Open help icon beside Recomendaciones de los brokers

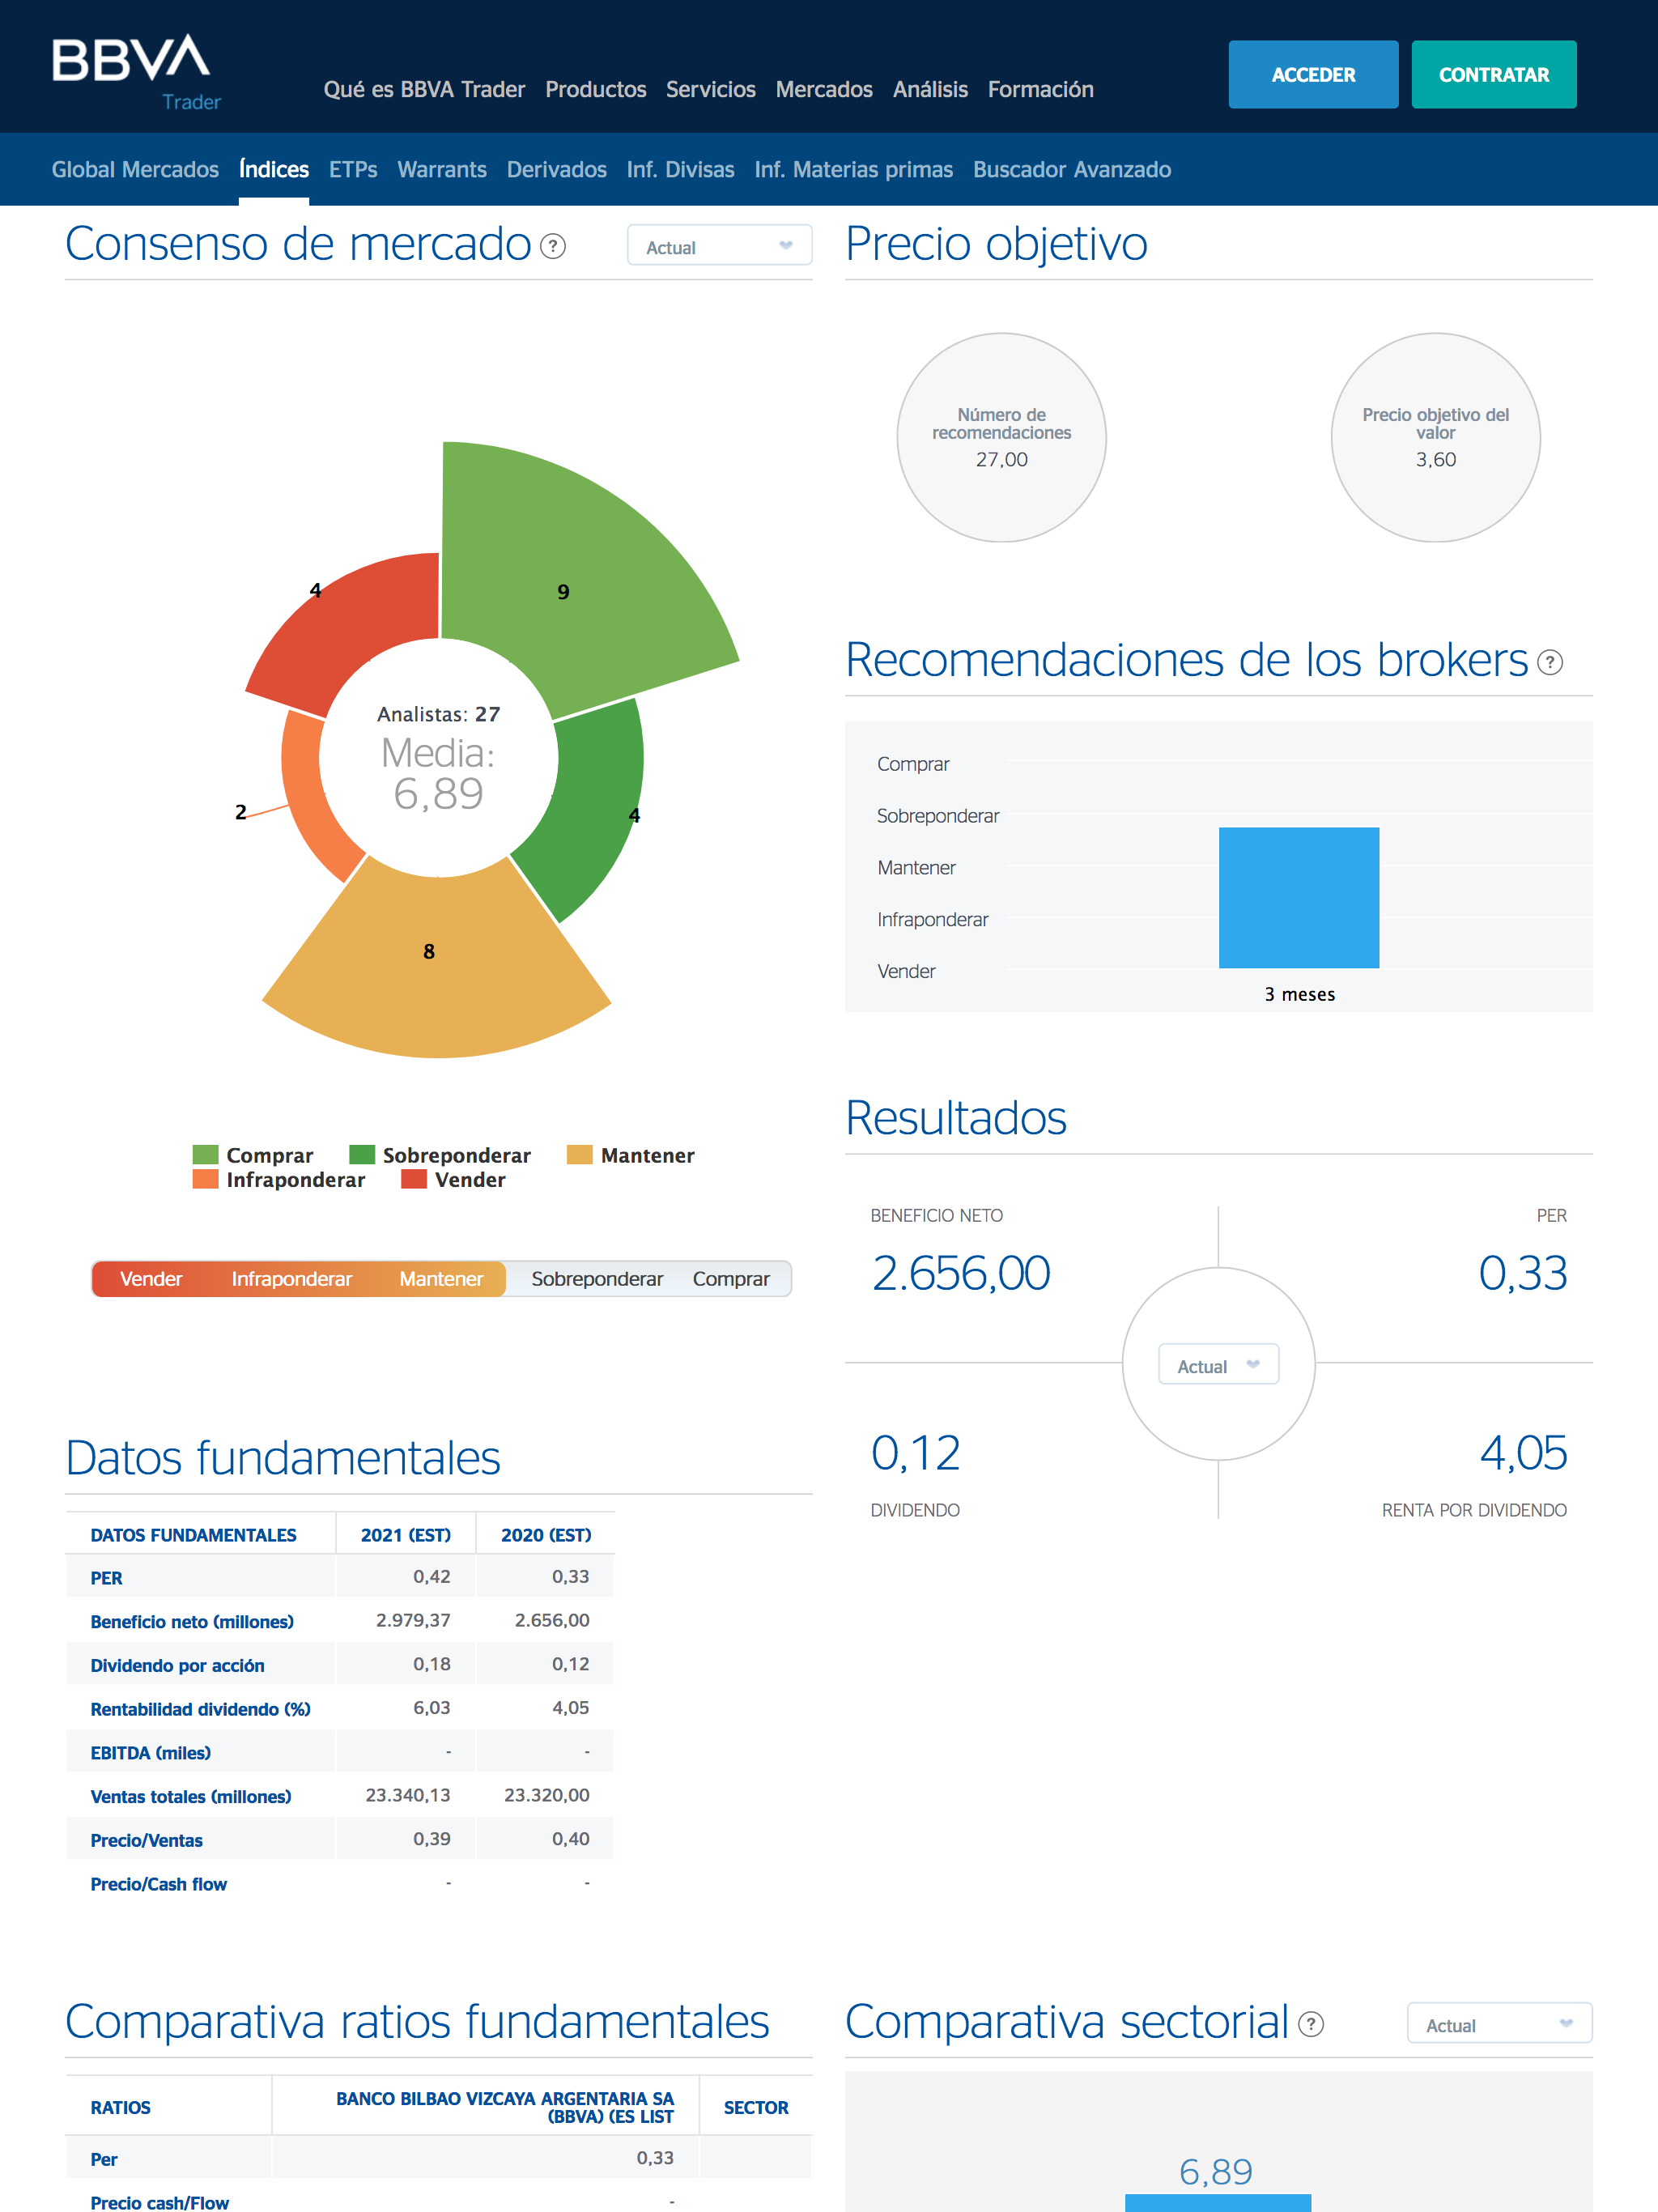pos(1550,662)
